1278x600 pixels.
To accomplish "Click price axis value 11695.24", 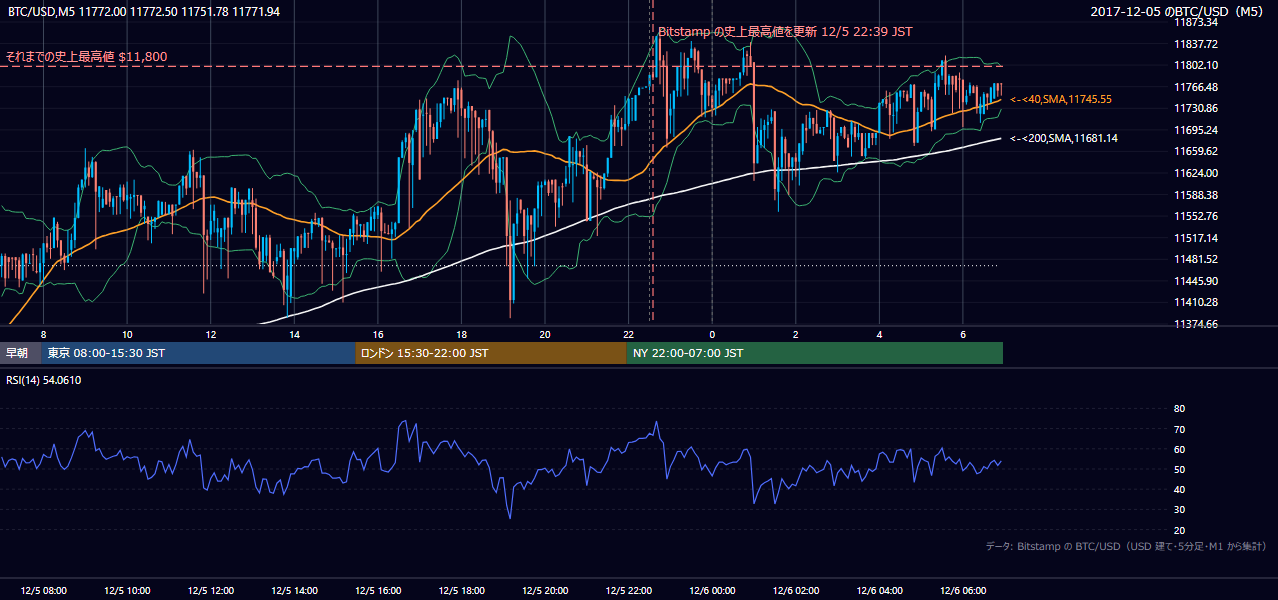I will tap(1195, 130).
